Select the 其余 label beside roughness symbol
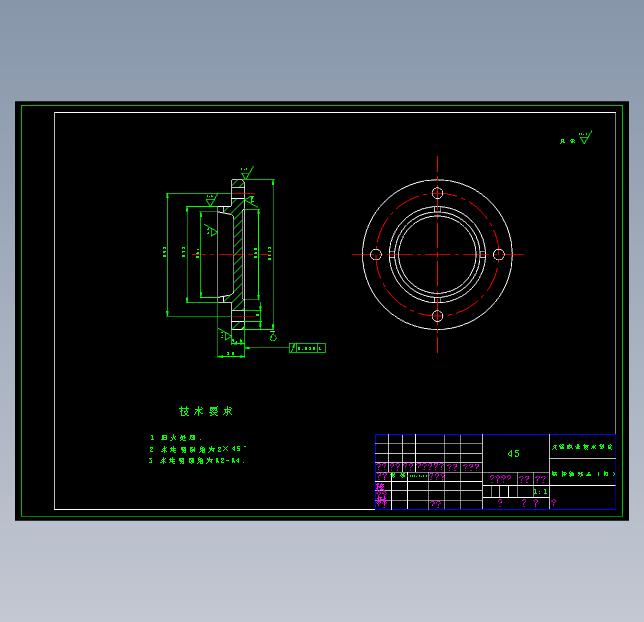The width and height of the screenshot is (644, 622). coord(568,141)
